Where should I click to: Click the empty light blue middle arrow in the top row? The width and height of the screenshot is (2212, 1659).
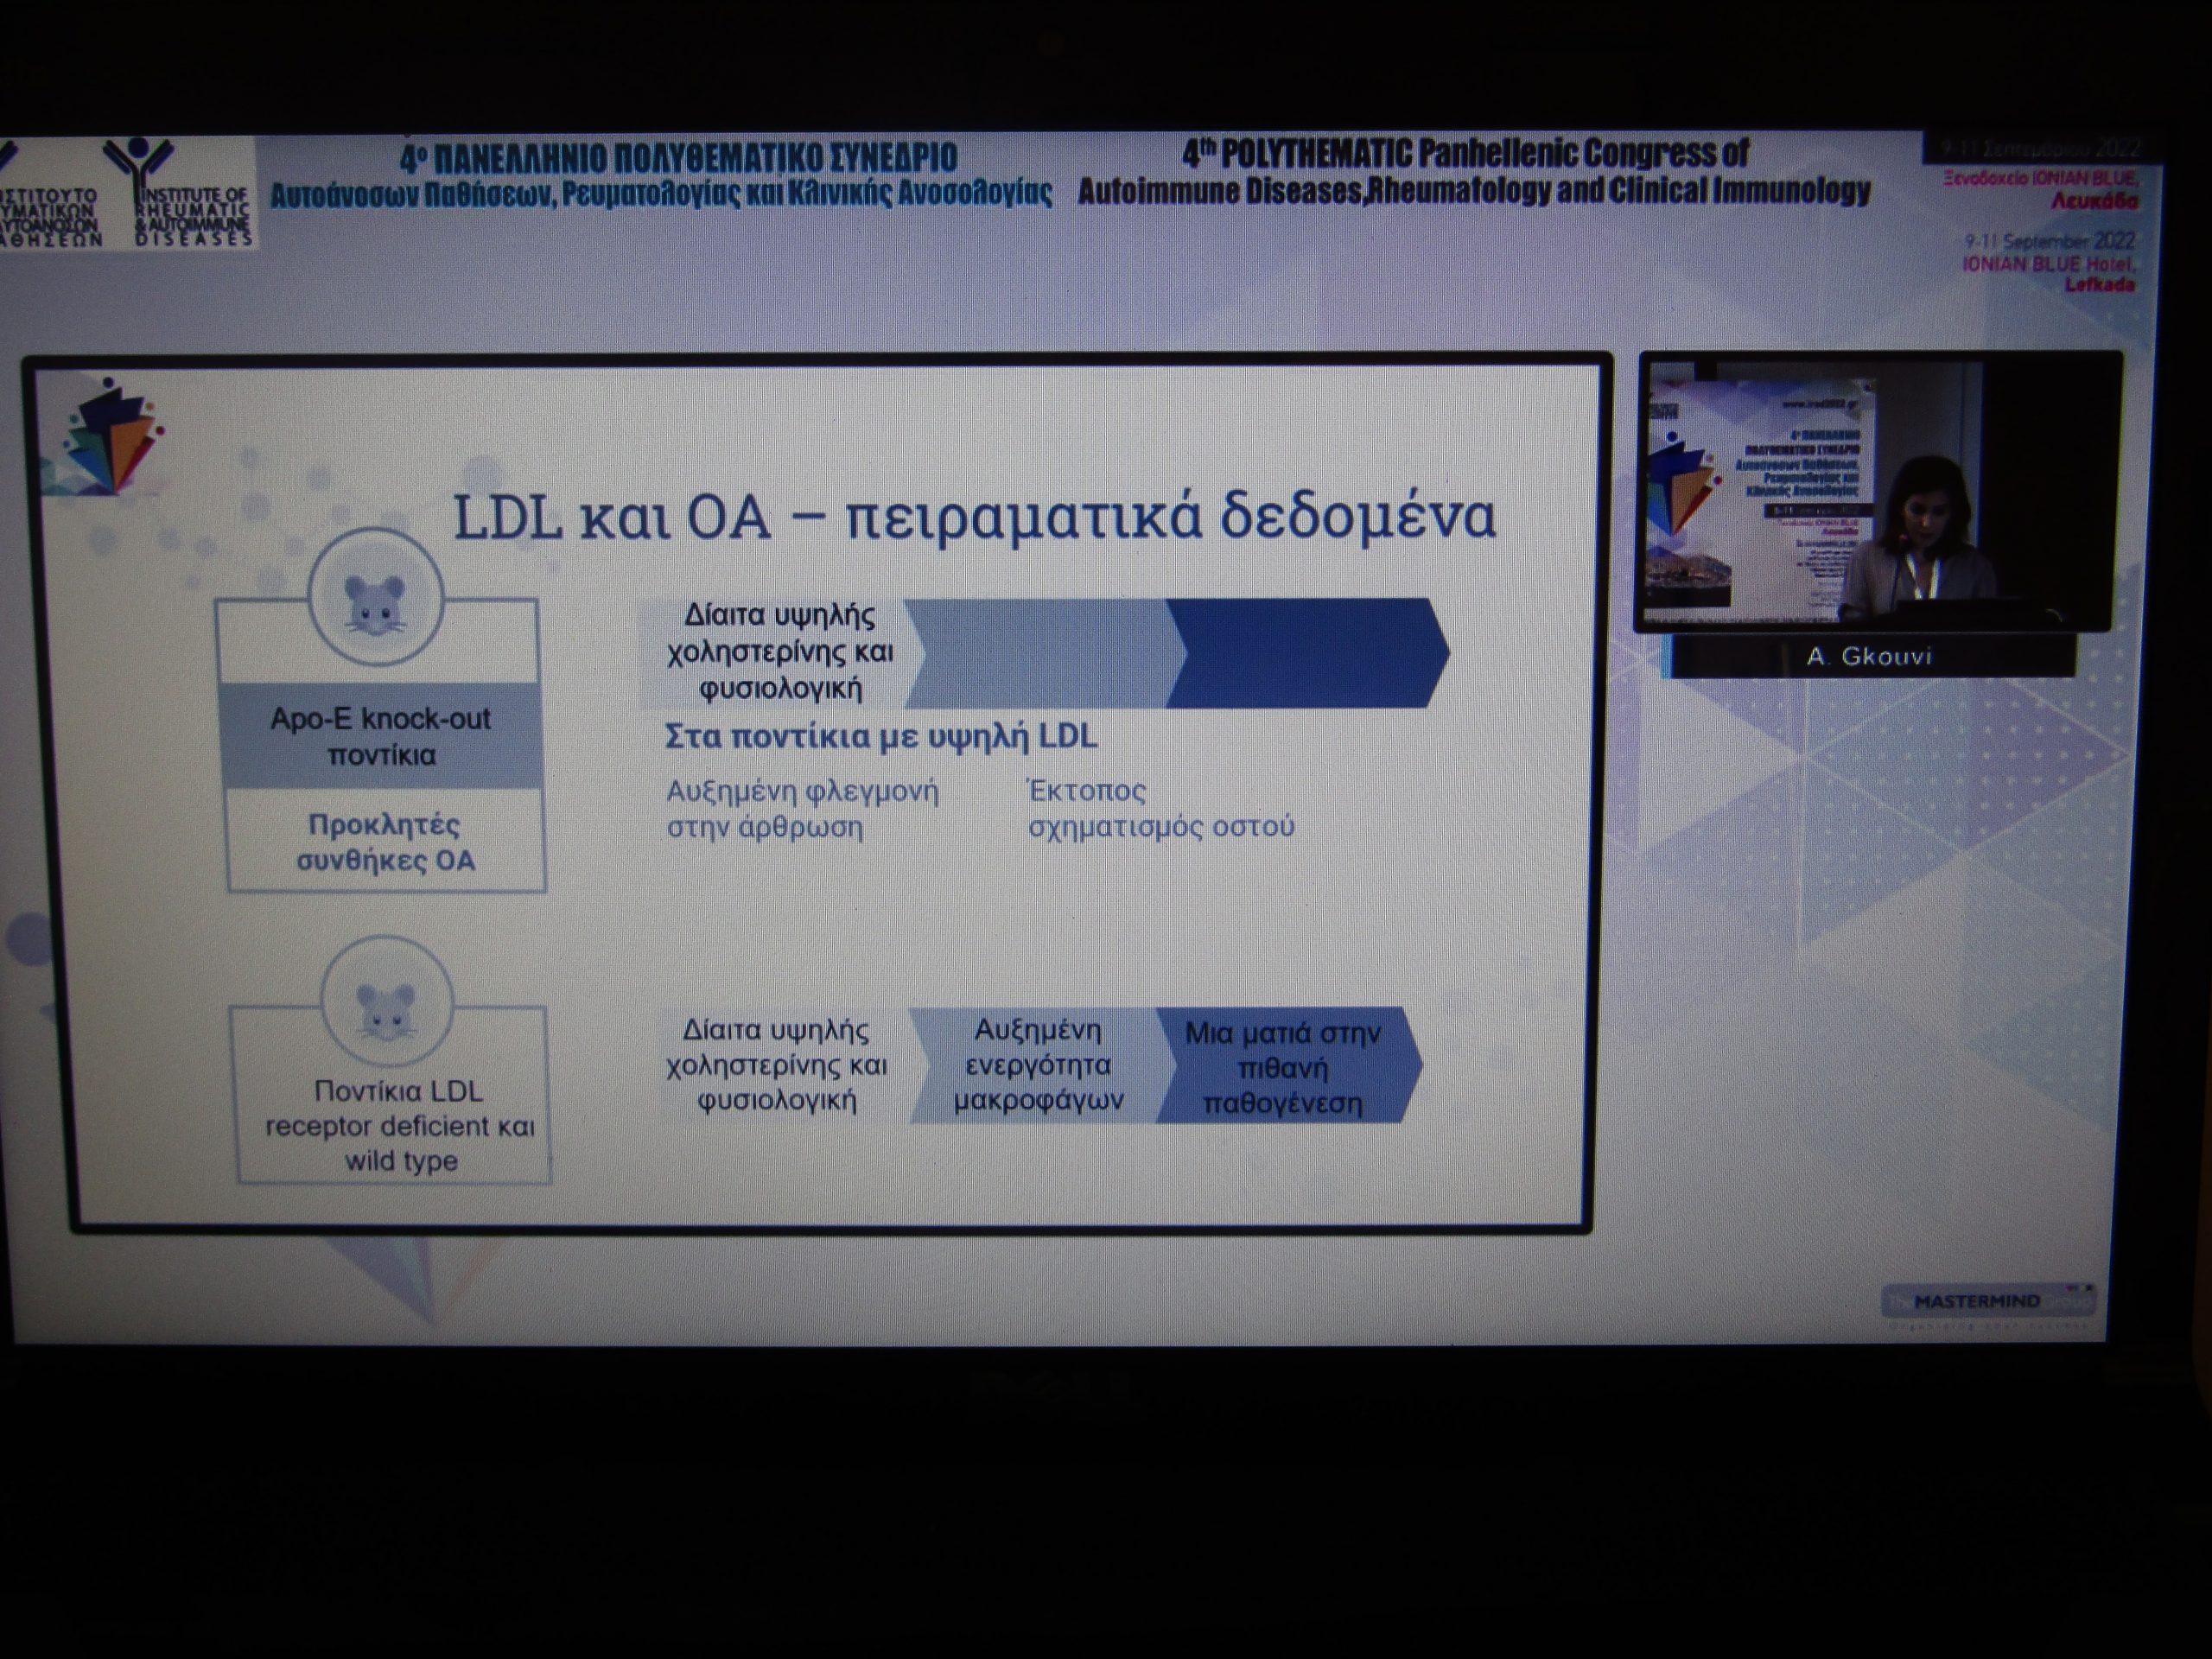point(1045,653)
